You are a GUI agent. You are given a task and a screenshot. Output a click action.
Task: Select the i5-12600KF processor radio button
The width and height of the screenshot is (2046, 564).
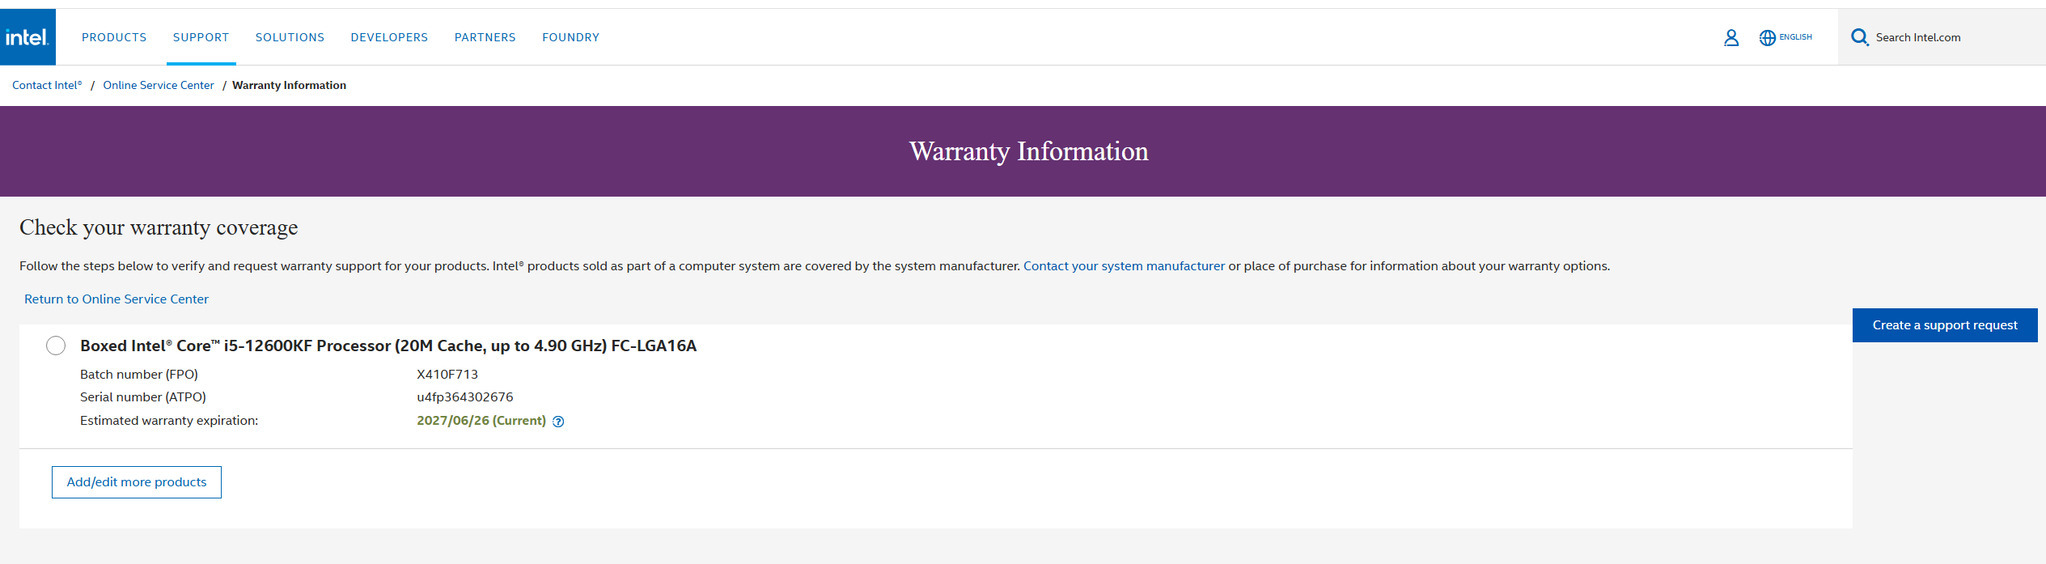pyautogui.click(x=56, y=346)
